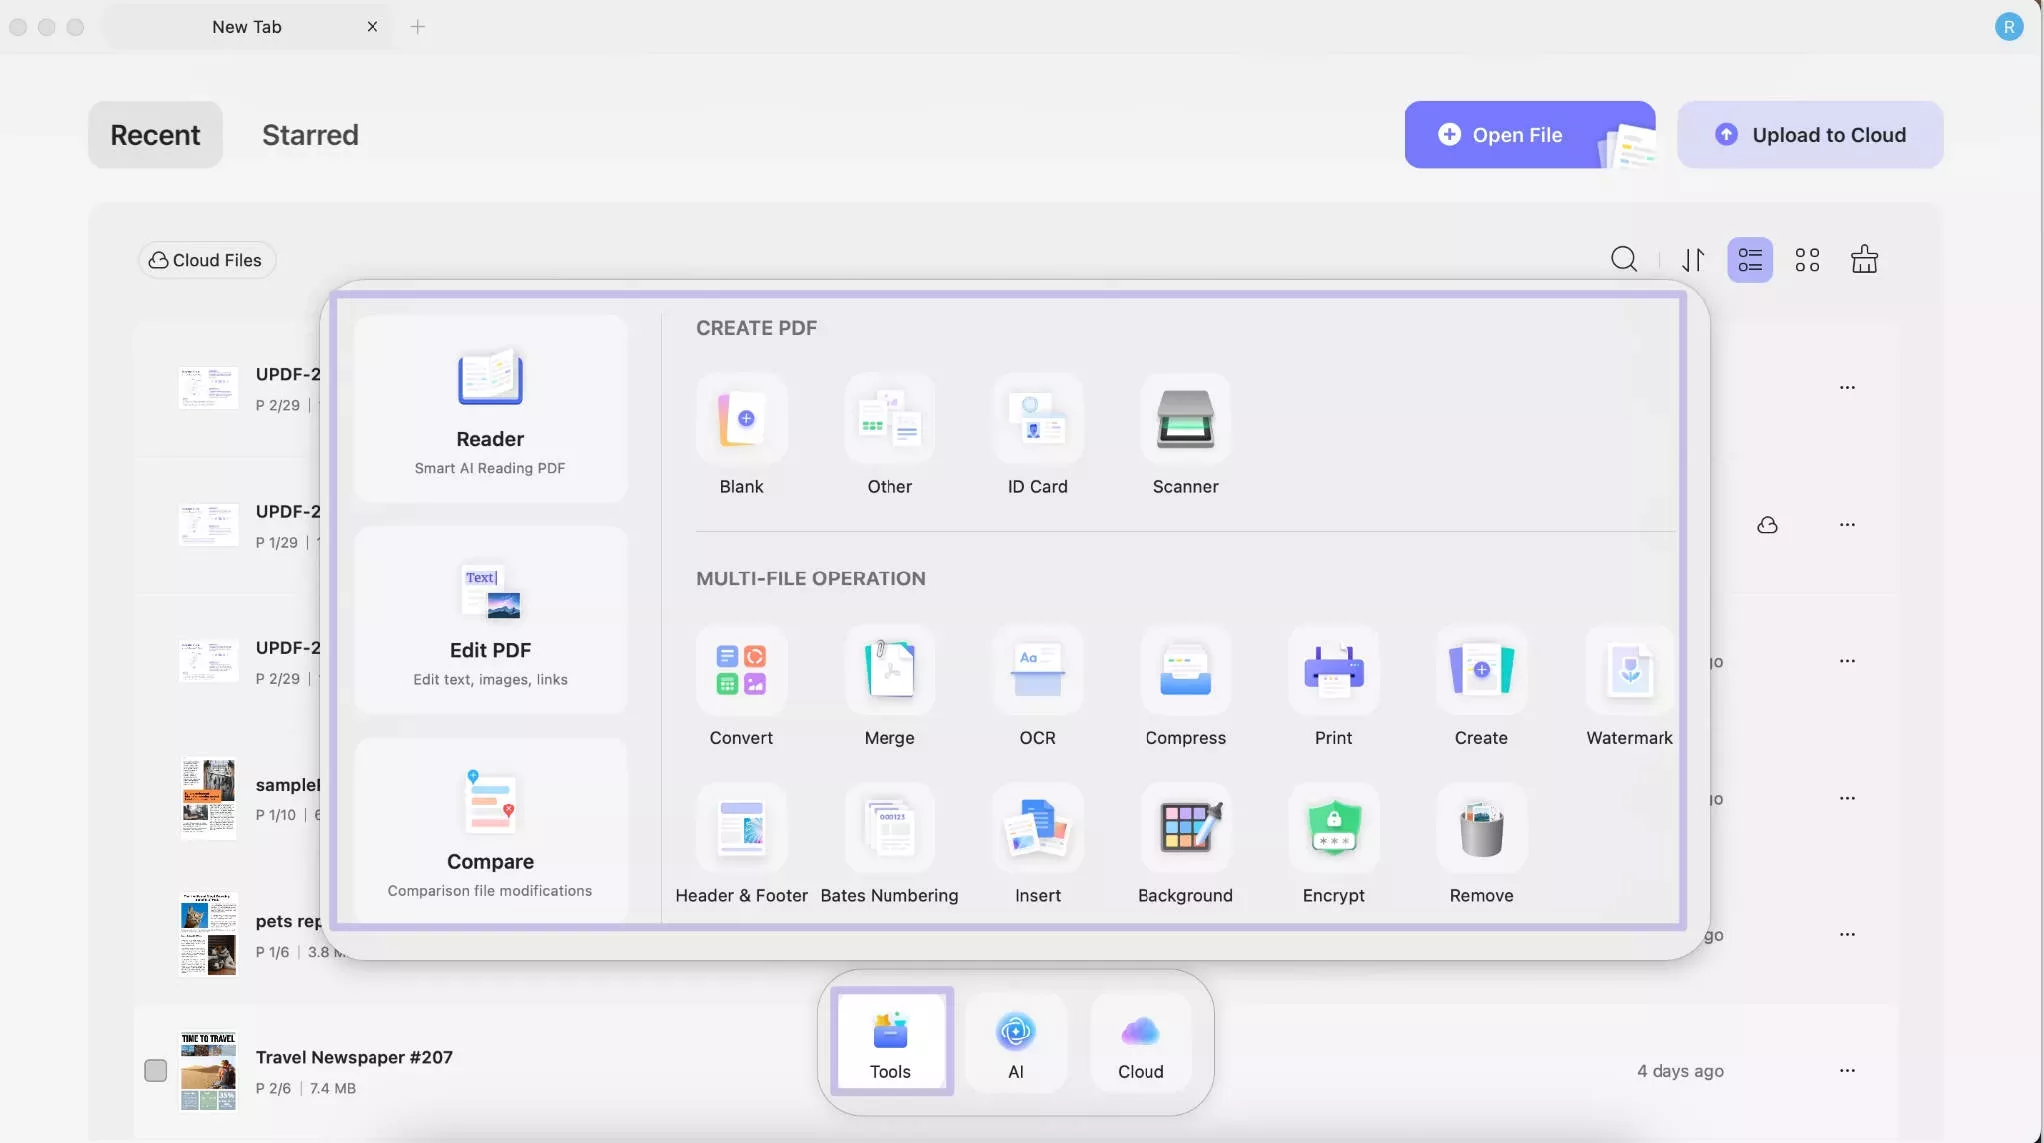Select the Compress tool icon
Screen dimensions: 2044x1143
click(x=1185, y=671)
